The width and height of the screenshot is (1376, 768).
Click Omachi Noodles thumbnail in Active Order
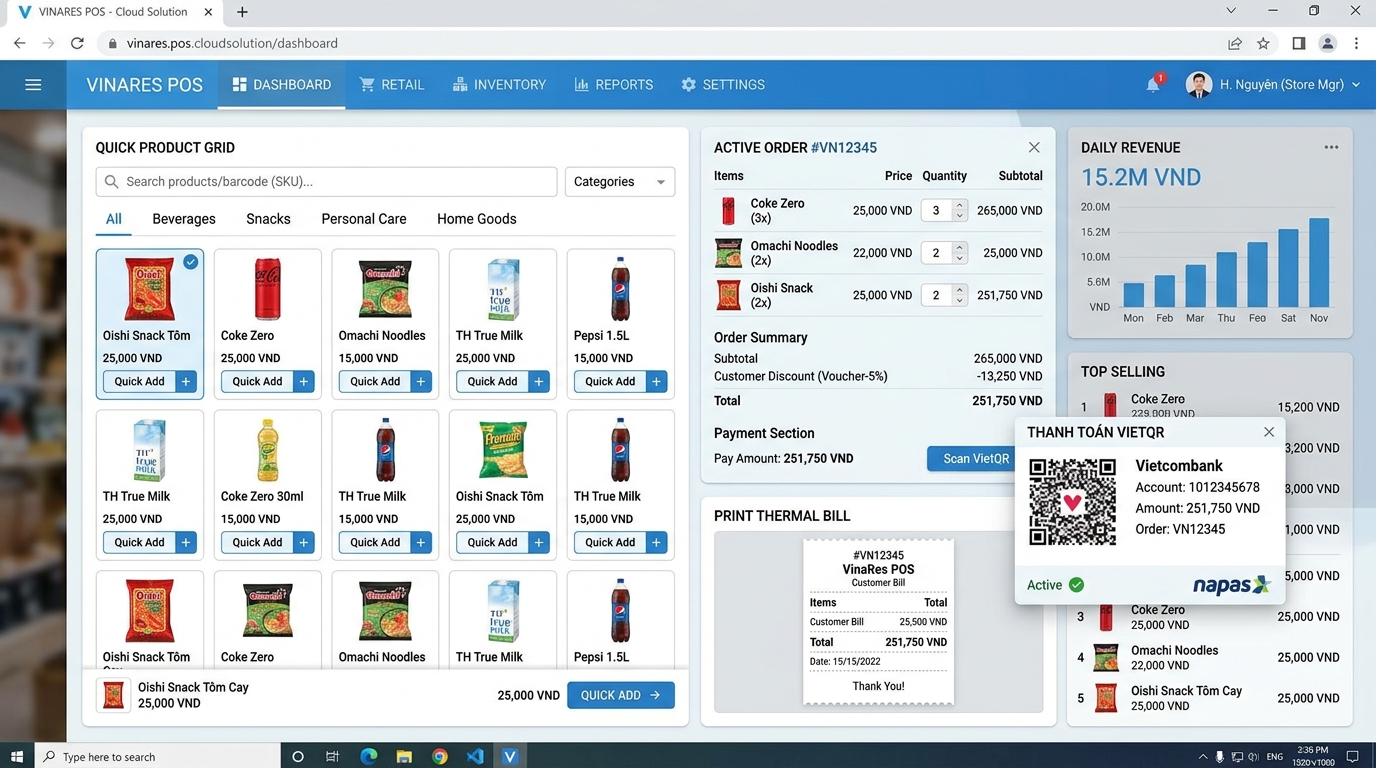[x=728, y=253]
